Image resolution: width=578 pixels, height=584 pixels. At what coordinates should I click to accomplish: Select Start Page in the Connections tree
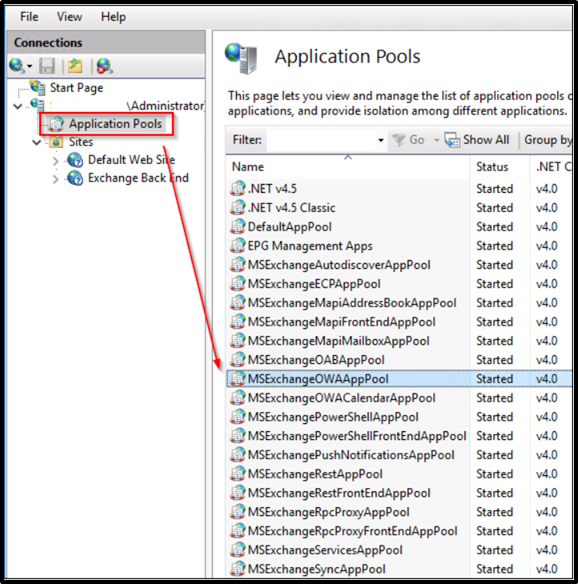(x=76, y=88)
